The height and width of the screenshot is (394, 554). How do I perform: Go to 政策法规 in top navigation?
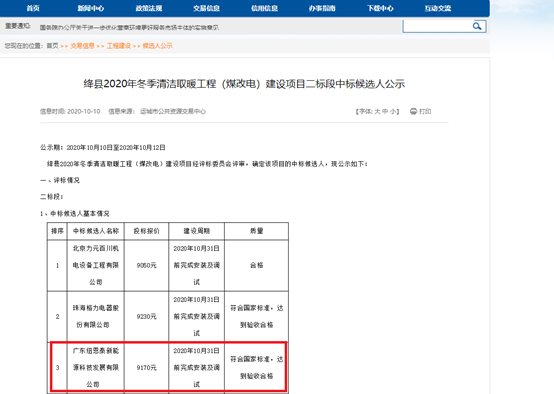click(x=149, y=8)
